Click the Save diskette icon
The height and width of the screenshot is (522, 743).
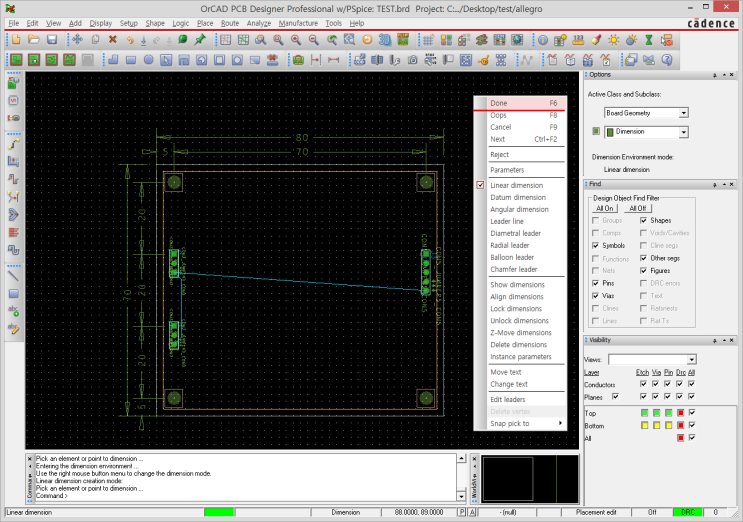click(52, 39)
